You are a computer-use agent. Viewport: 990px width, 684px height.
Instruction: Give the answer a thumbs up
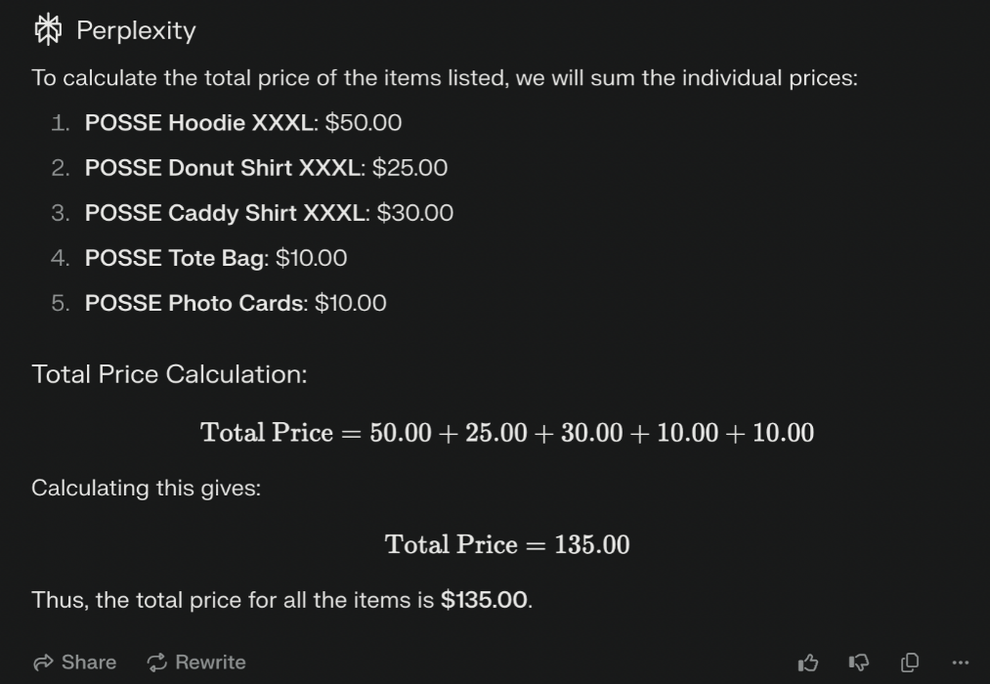(x=808, y=662)
